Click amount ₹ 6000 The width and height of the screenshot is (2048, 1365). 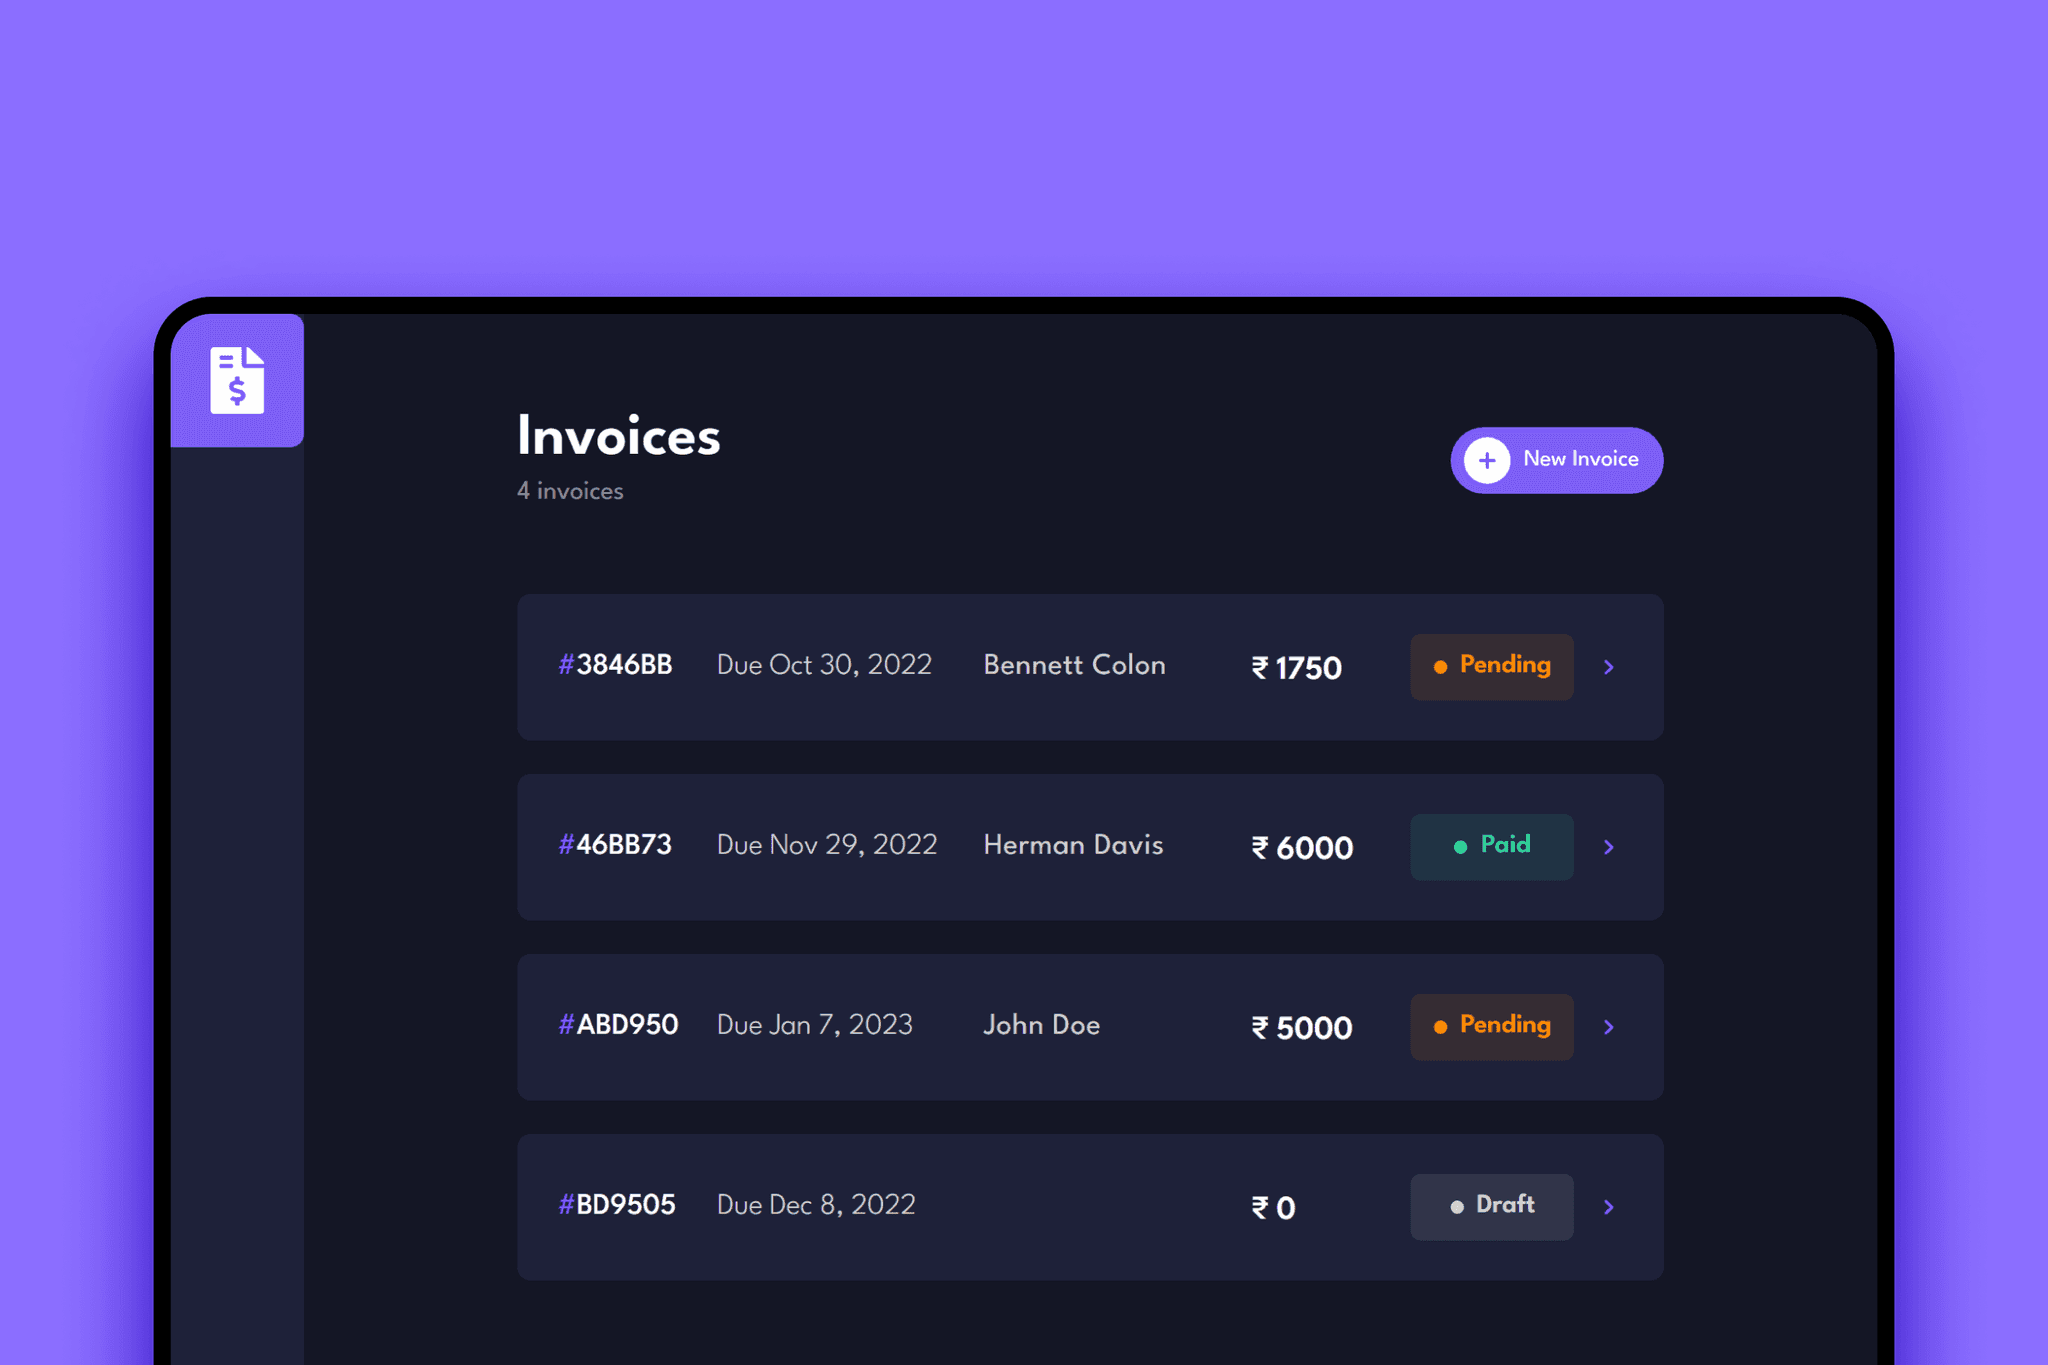[1302, 848]
